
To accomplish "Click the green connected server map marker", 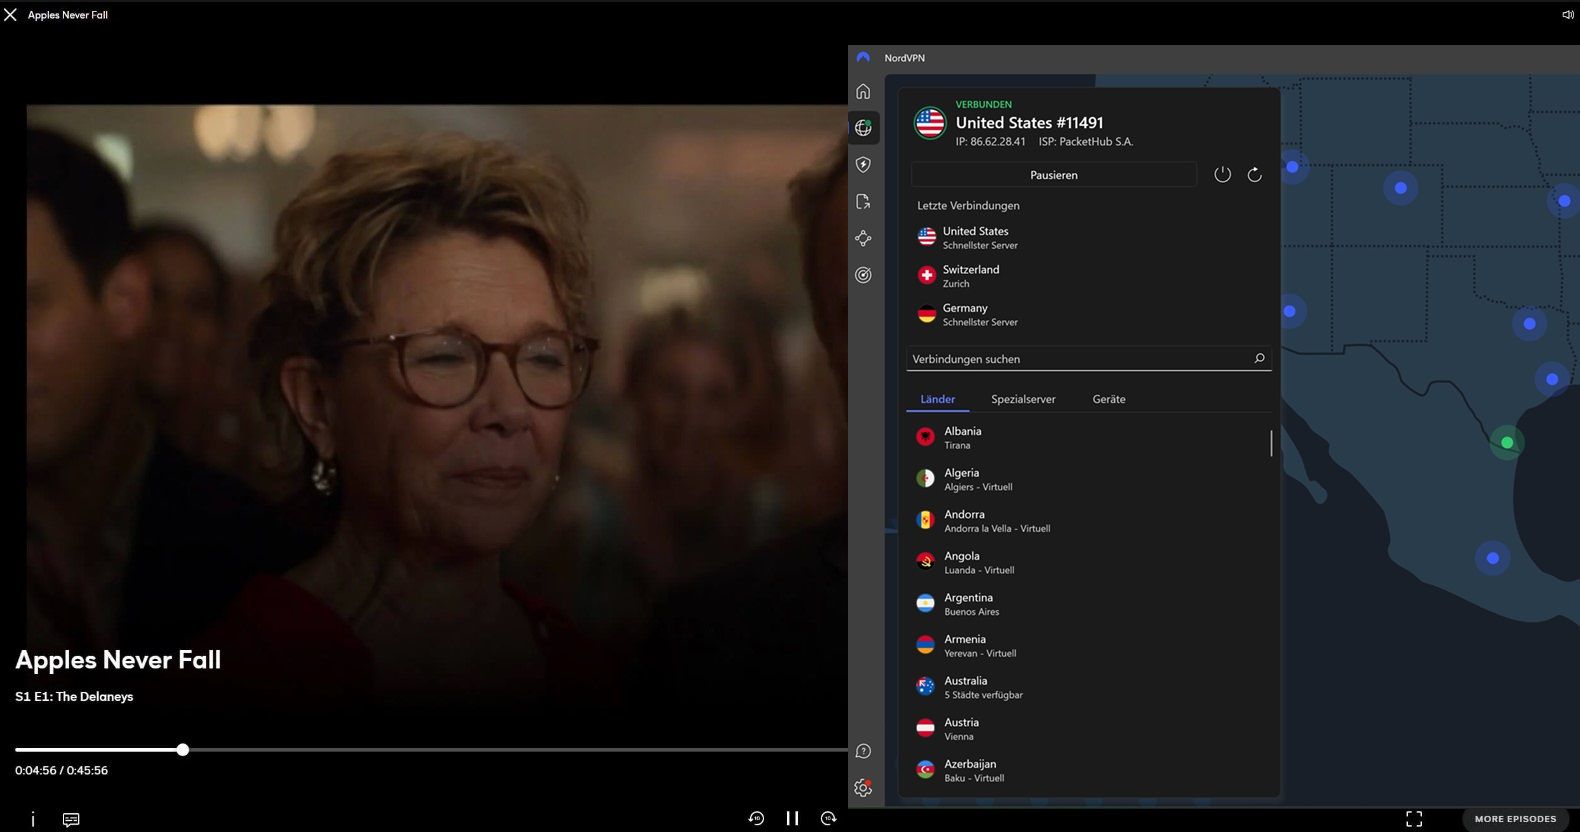I will point(1507,442).
